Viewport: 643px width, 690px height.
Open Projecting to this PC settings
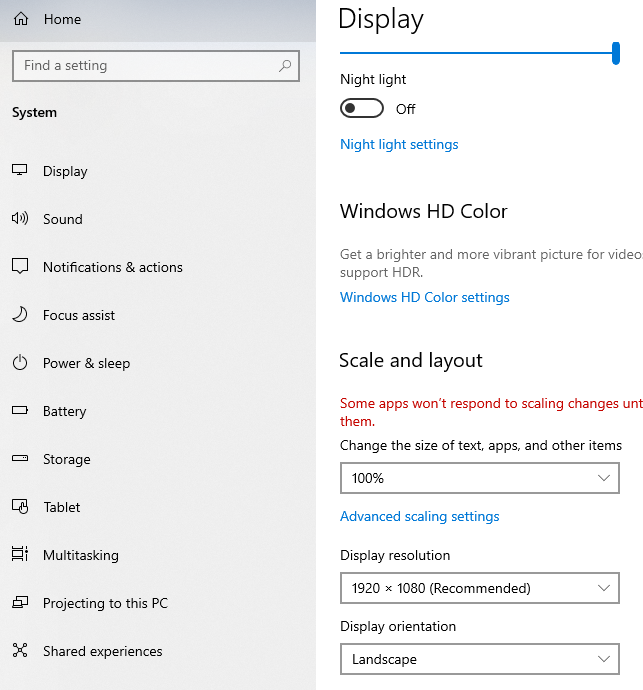105,603
